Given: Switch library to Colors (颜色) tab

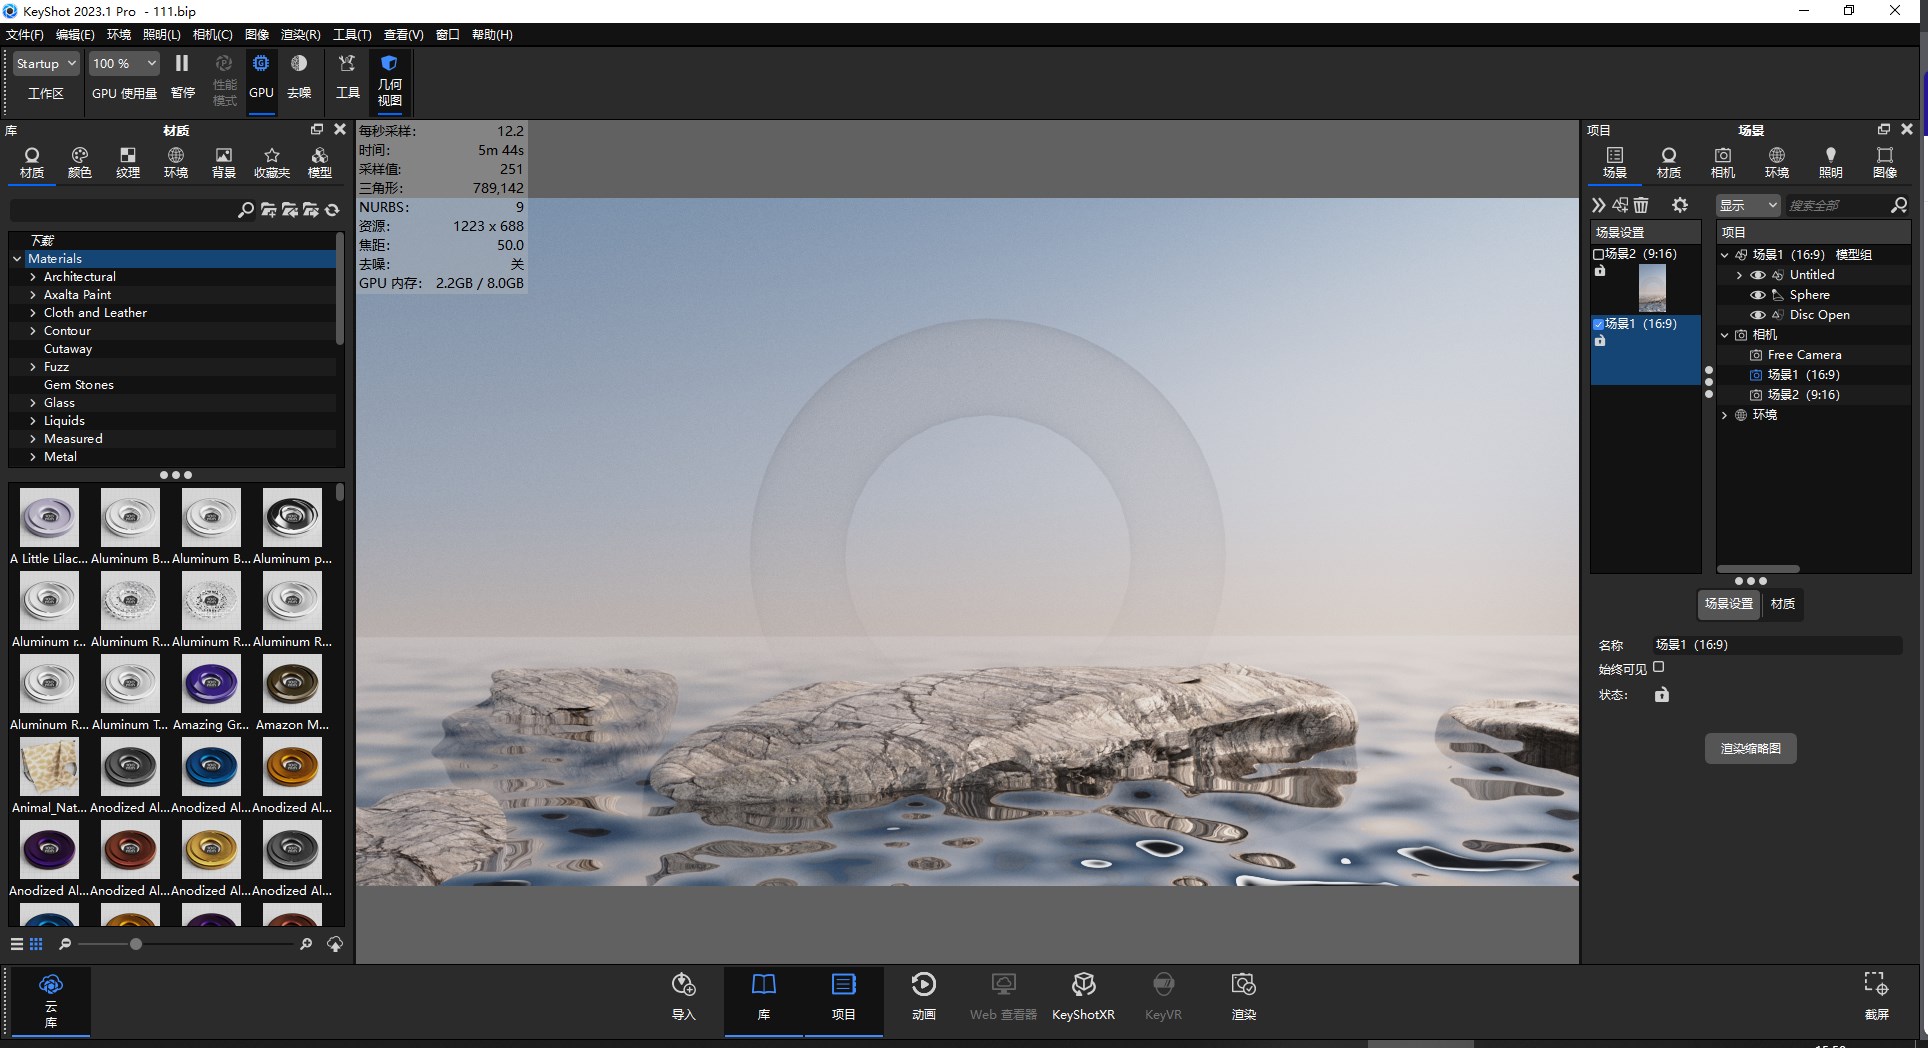Looking at the screenshot, I should coord(80,163).
